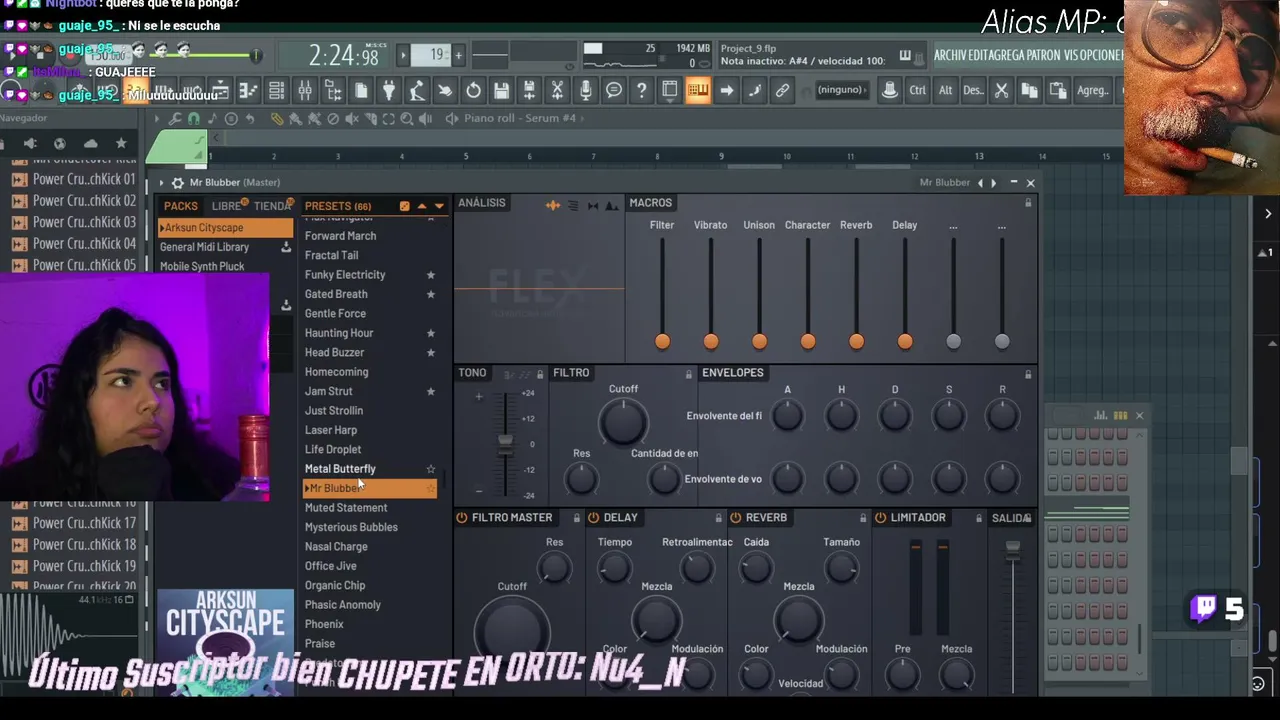Image resolution: width=1280 pixels, height=720 pixels.
Task: Click the Alt key button in toolbar
Action: pyautogui.click(x=945, y=90)
